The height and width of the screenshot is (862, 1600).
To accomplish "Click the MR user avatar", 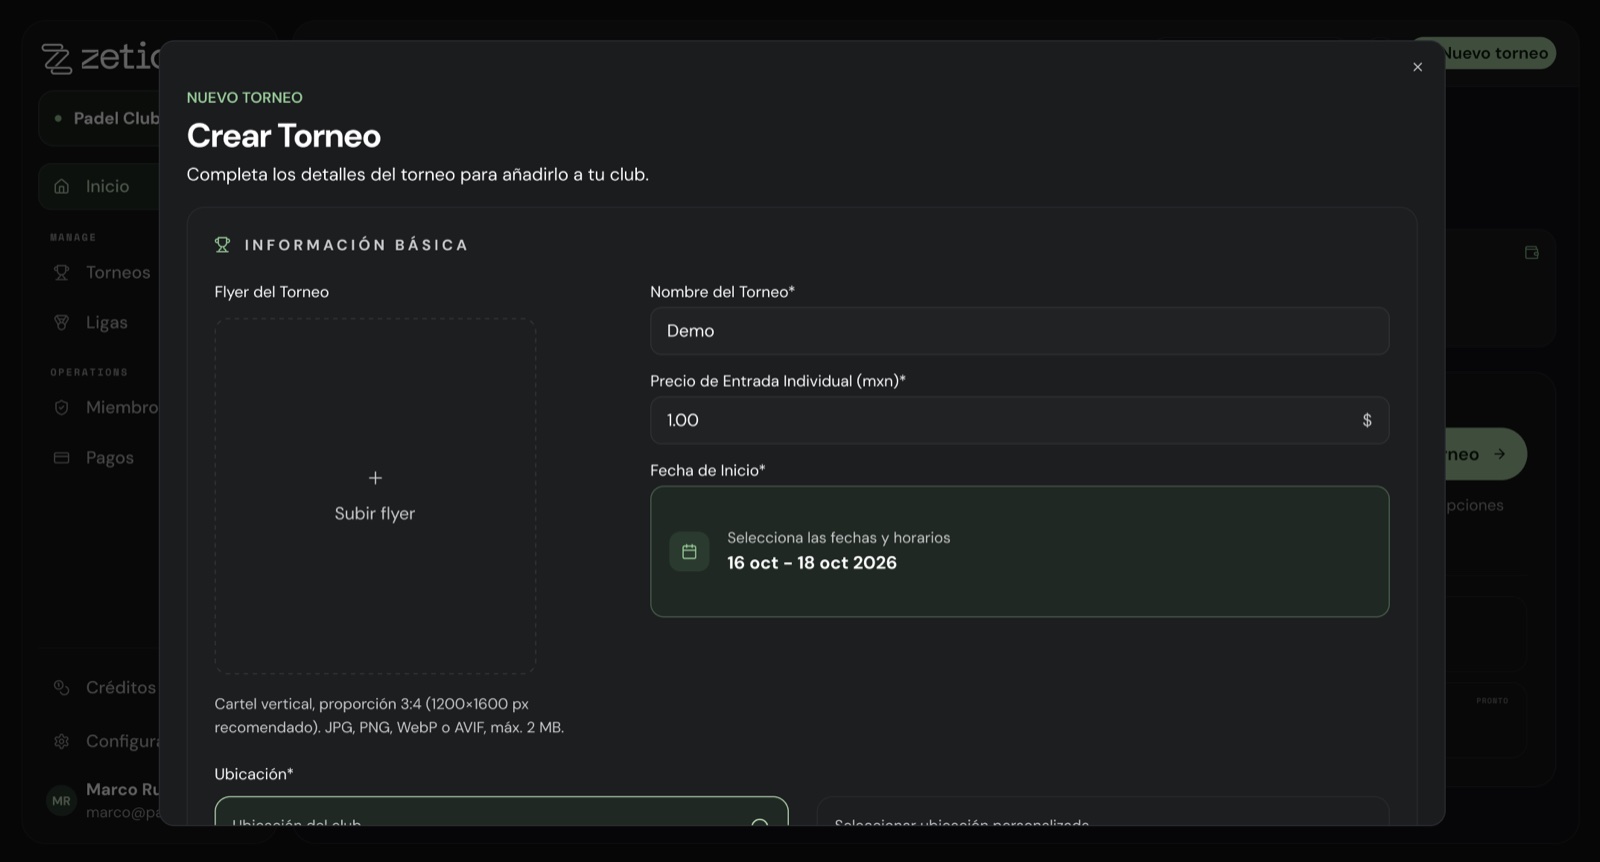I will (61, 800).
